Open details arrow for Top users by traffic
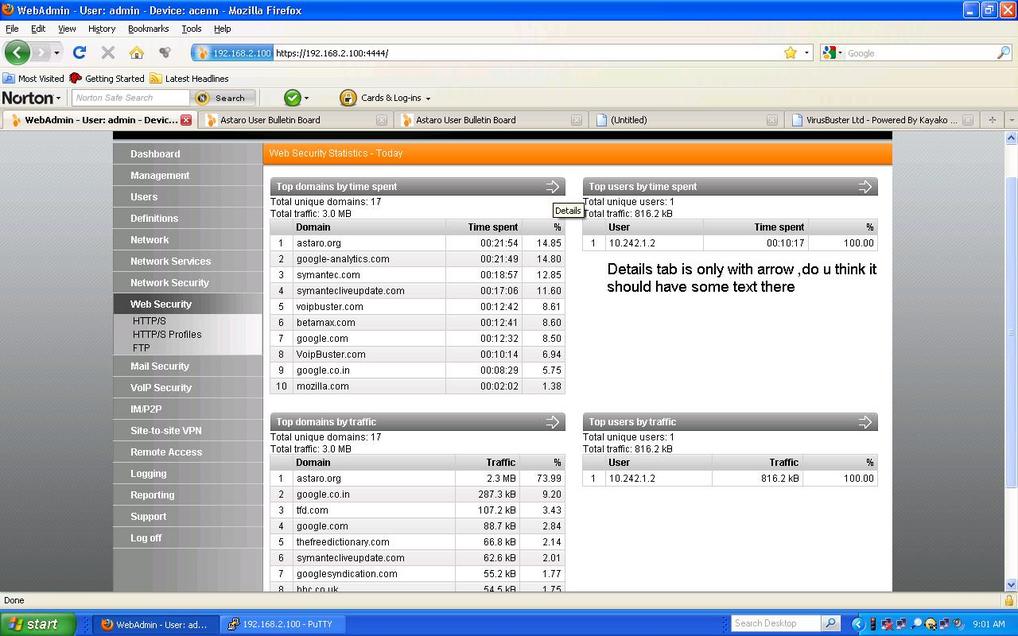The height and width of the screenshot is (636, 1018). point(865,422)
